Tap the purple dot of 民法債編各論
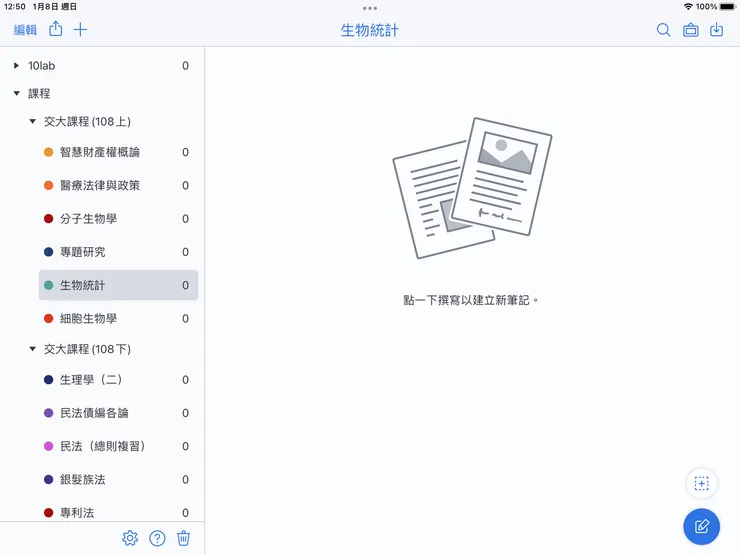Image resolution: width=740 pixels, height=555 pixels. 49,413
